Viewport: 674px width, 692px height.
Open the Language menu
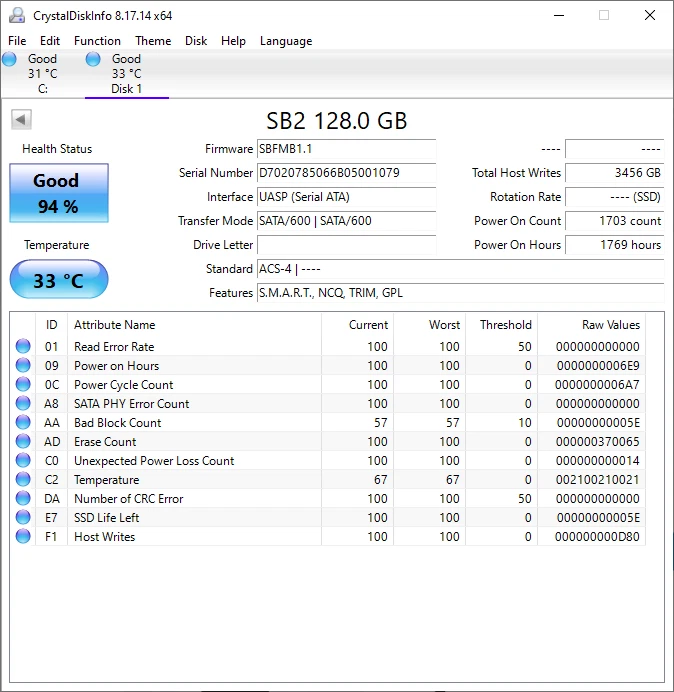pos(286,41)
